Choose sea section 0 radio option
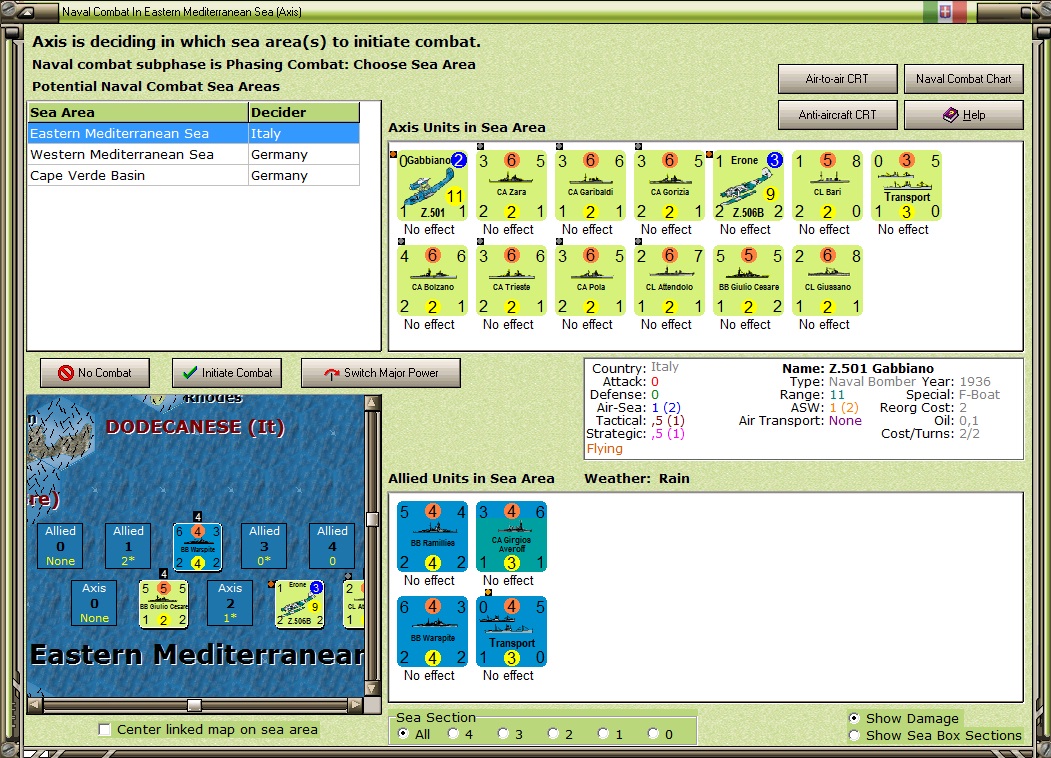 coord(653,734)
